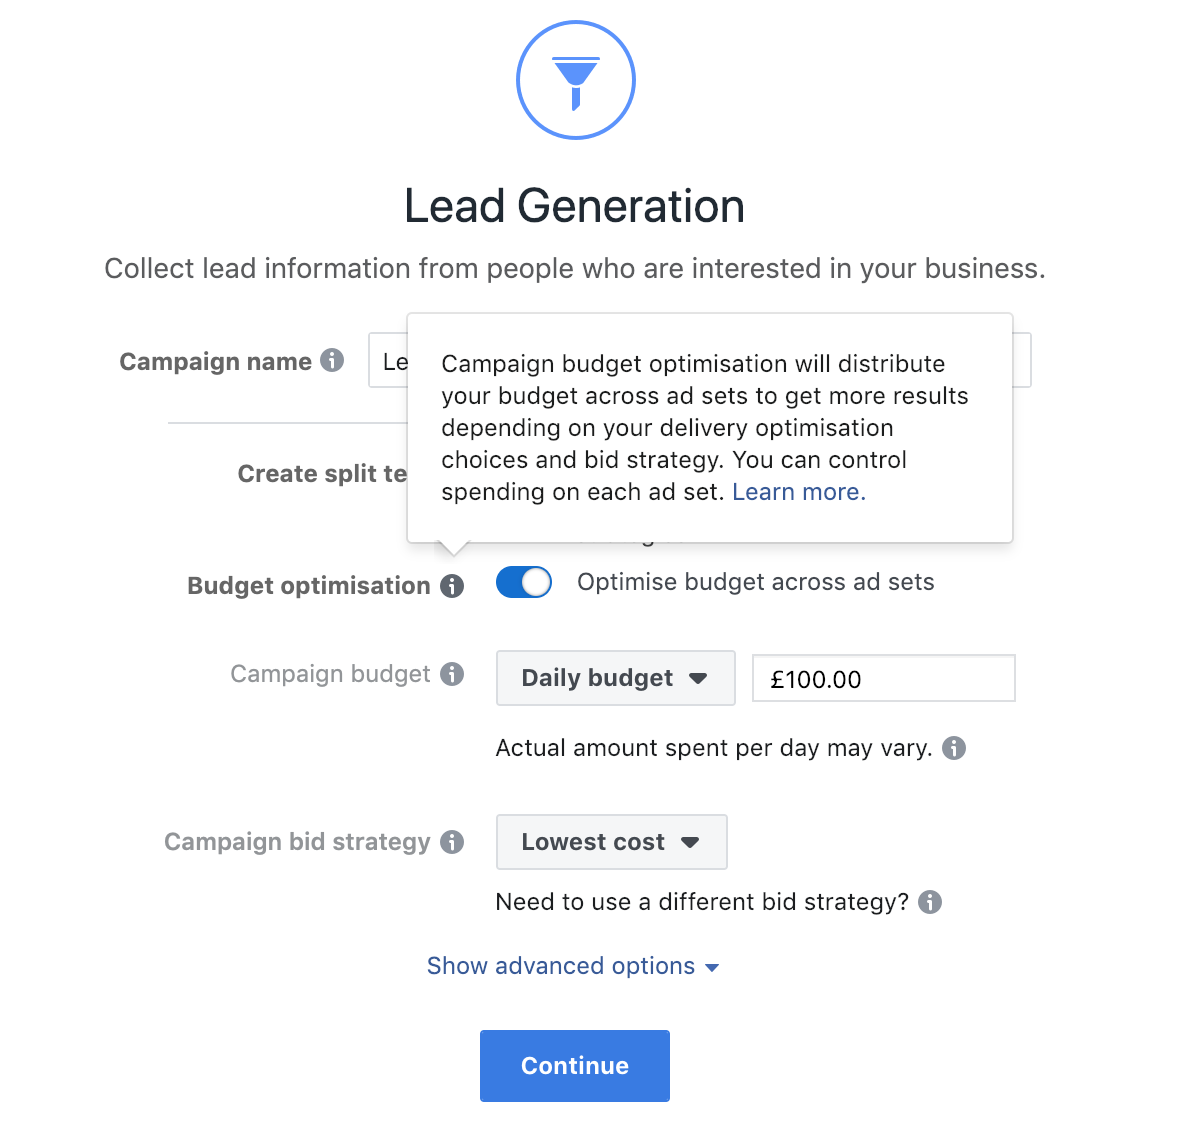The width and height of the screenshot is (1192, 1136).
Task: Click info icon next to Campaign budget
Action: click(452, 674)
